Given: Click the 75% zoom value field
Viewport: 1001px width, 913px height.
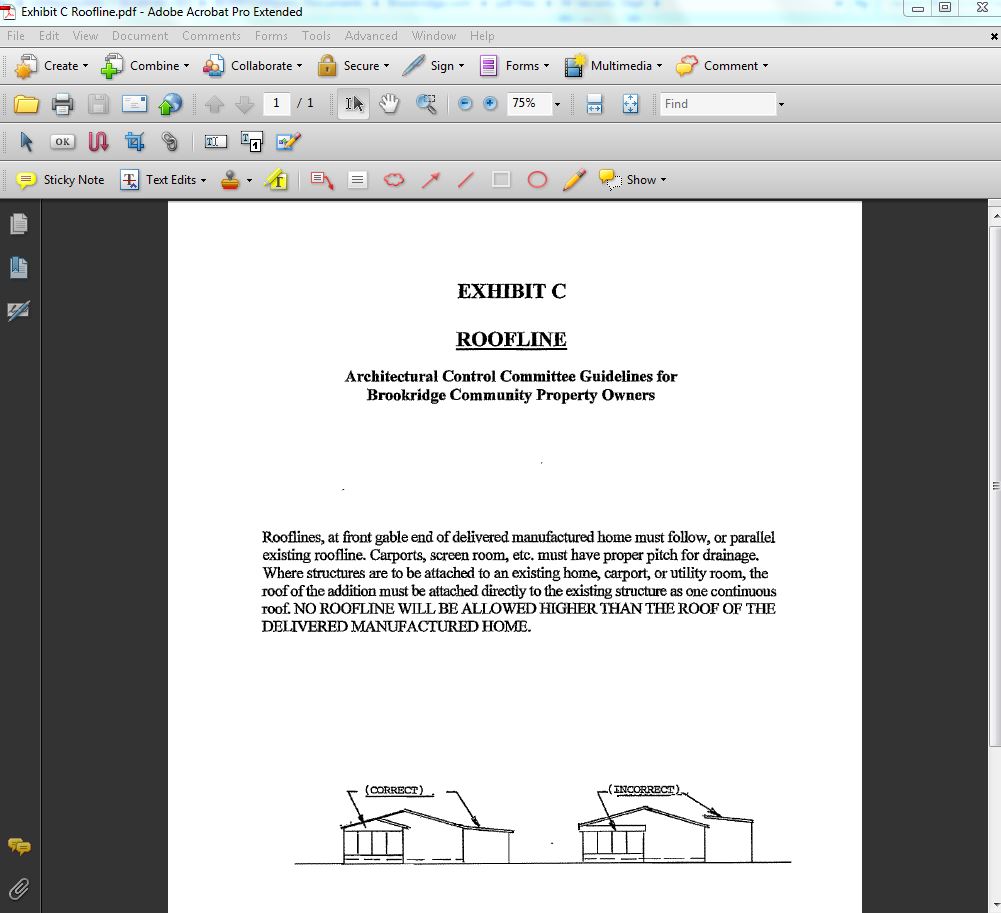Looking at the screenshot, I should coord(529,103).
